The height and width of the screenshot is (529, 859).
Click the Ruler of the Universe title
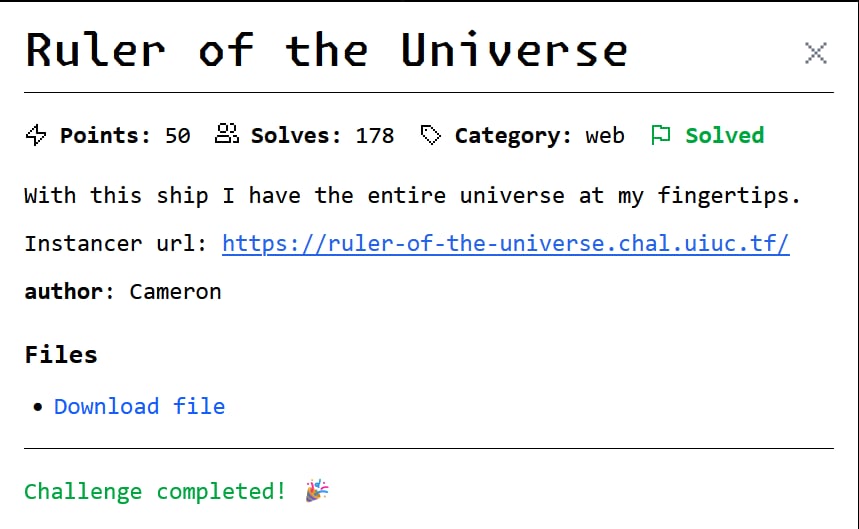click(327, 50)
